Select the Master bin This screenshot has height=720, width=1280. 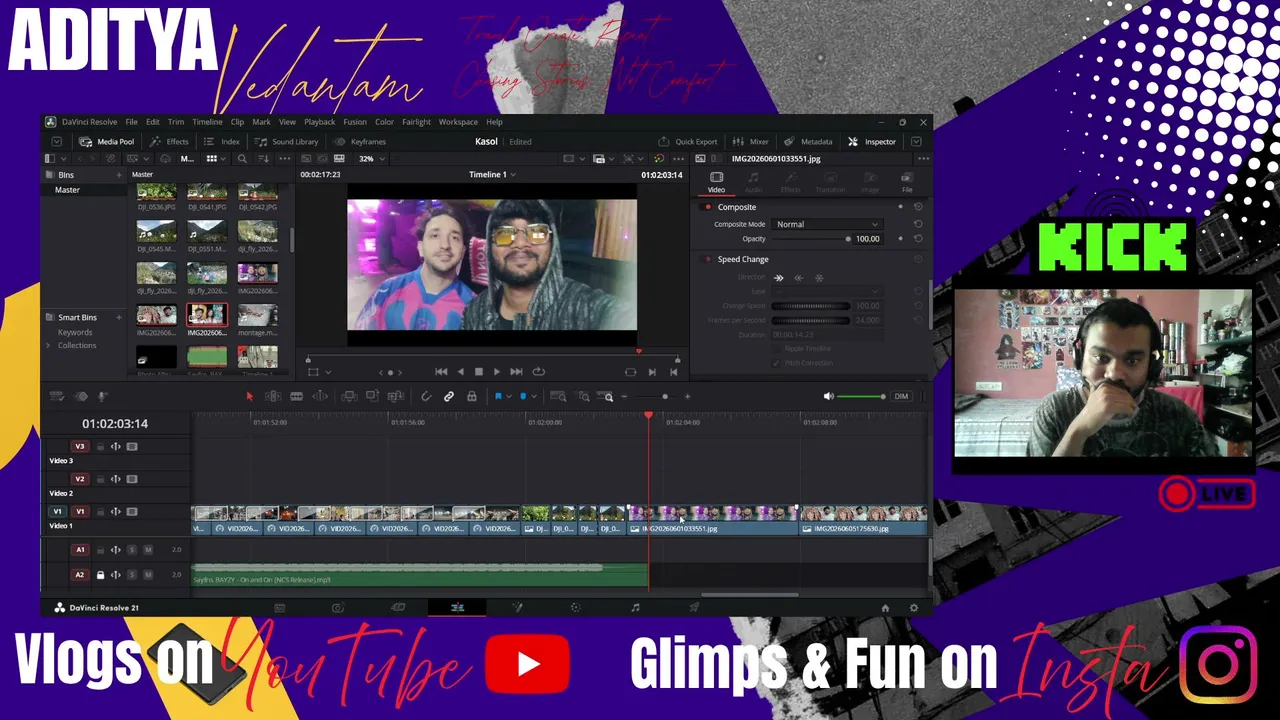pyautogui.click(x=67, y=190)
